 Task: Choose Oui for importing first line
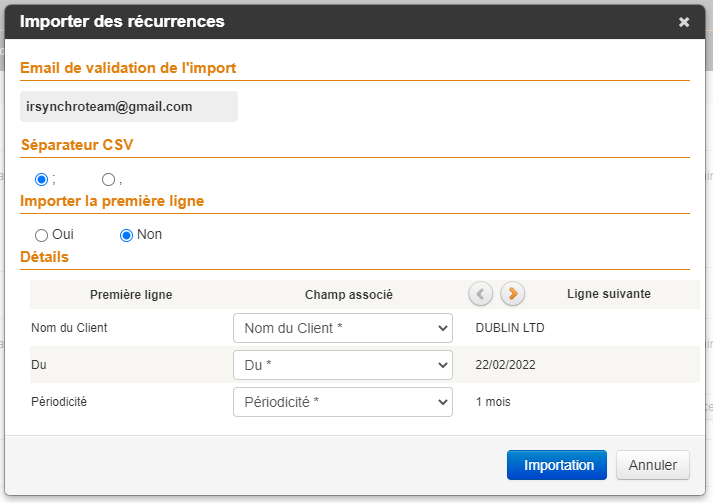pos(41,235)
